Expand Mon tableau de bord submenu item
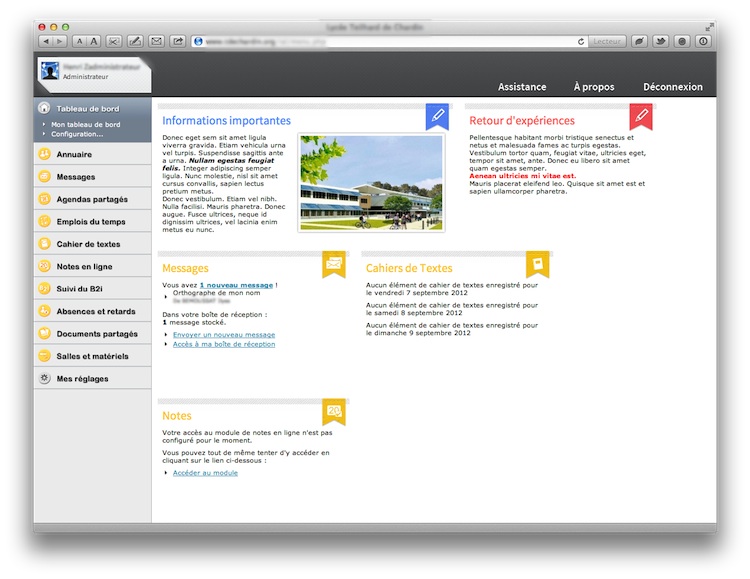This screenshot has width=750, height=579. coord(85,124)
